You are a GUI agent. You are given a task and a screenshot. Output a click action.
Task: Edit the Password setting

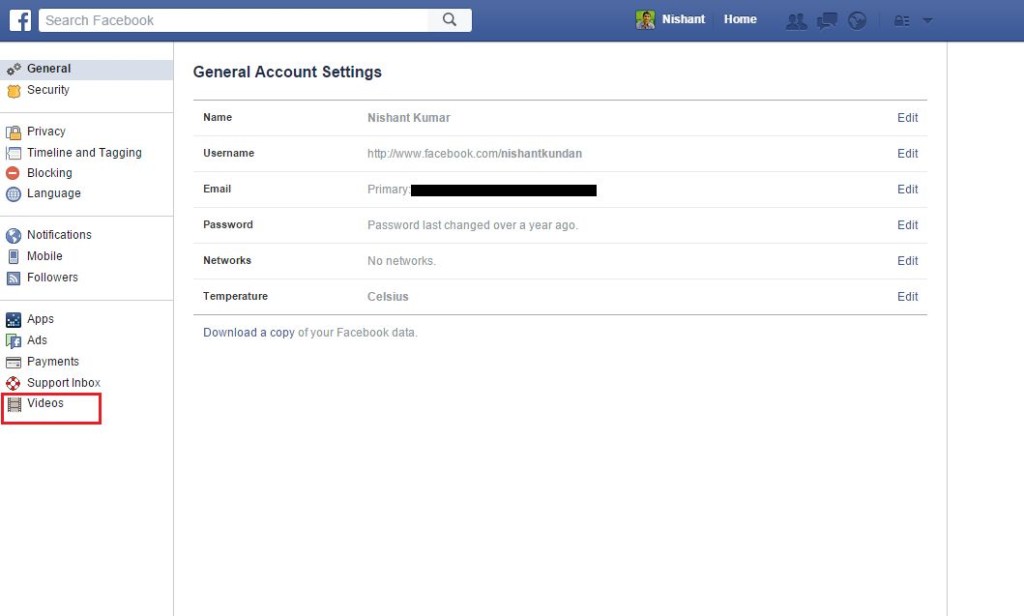click(x=907, y=225)
